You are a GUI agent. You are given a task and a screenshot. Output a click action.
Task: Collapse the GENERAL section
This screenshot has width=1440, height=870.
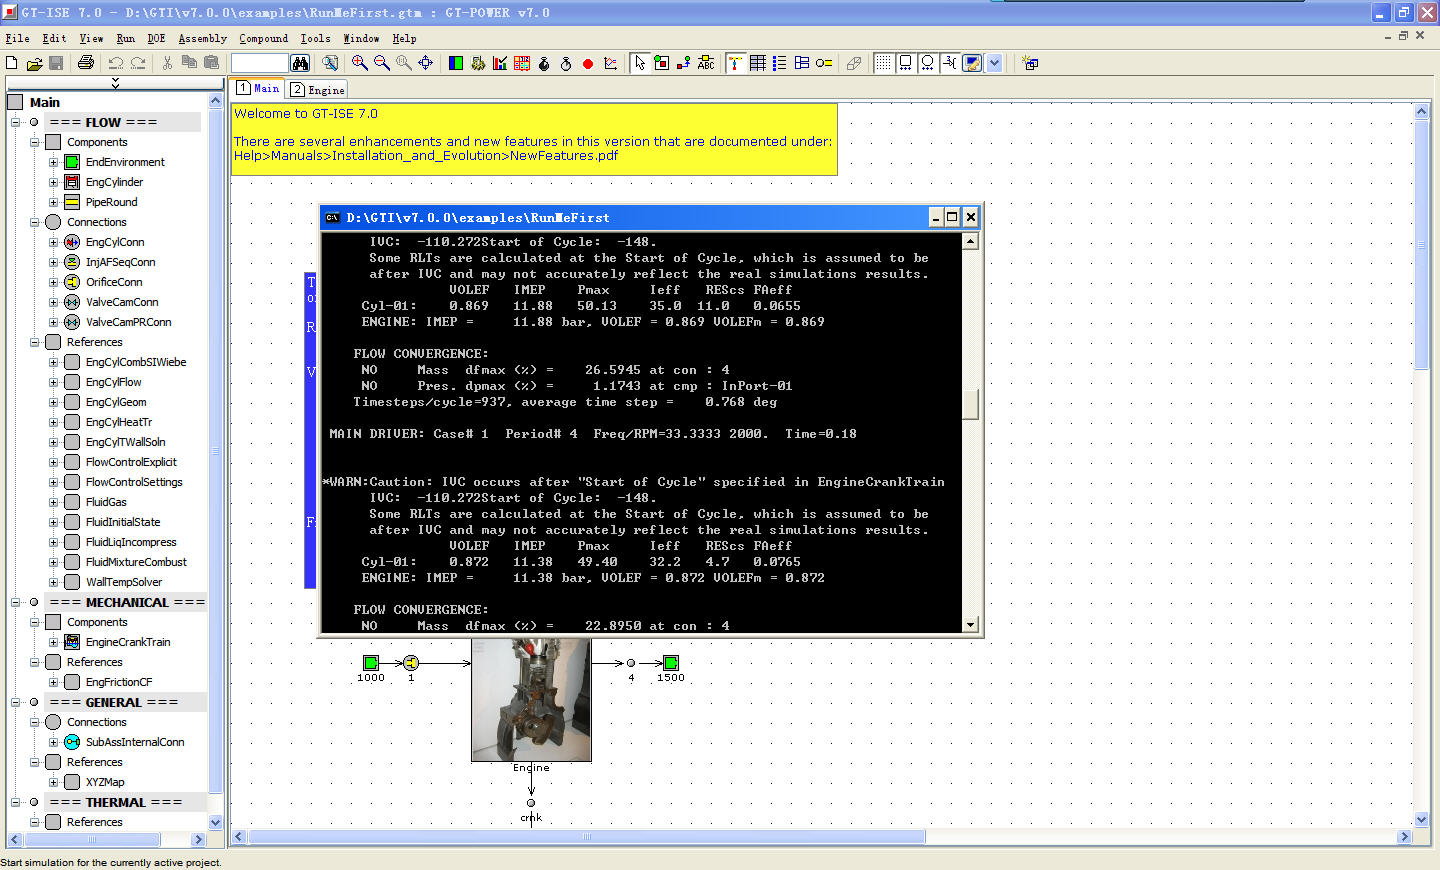coord(15,702)
